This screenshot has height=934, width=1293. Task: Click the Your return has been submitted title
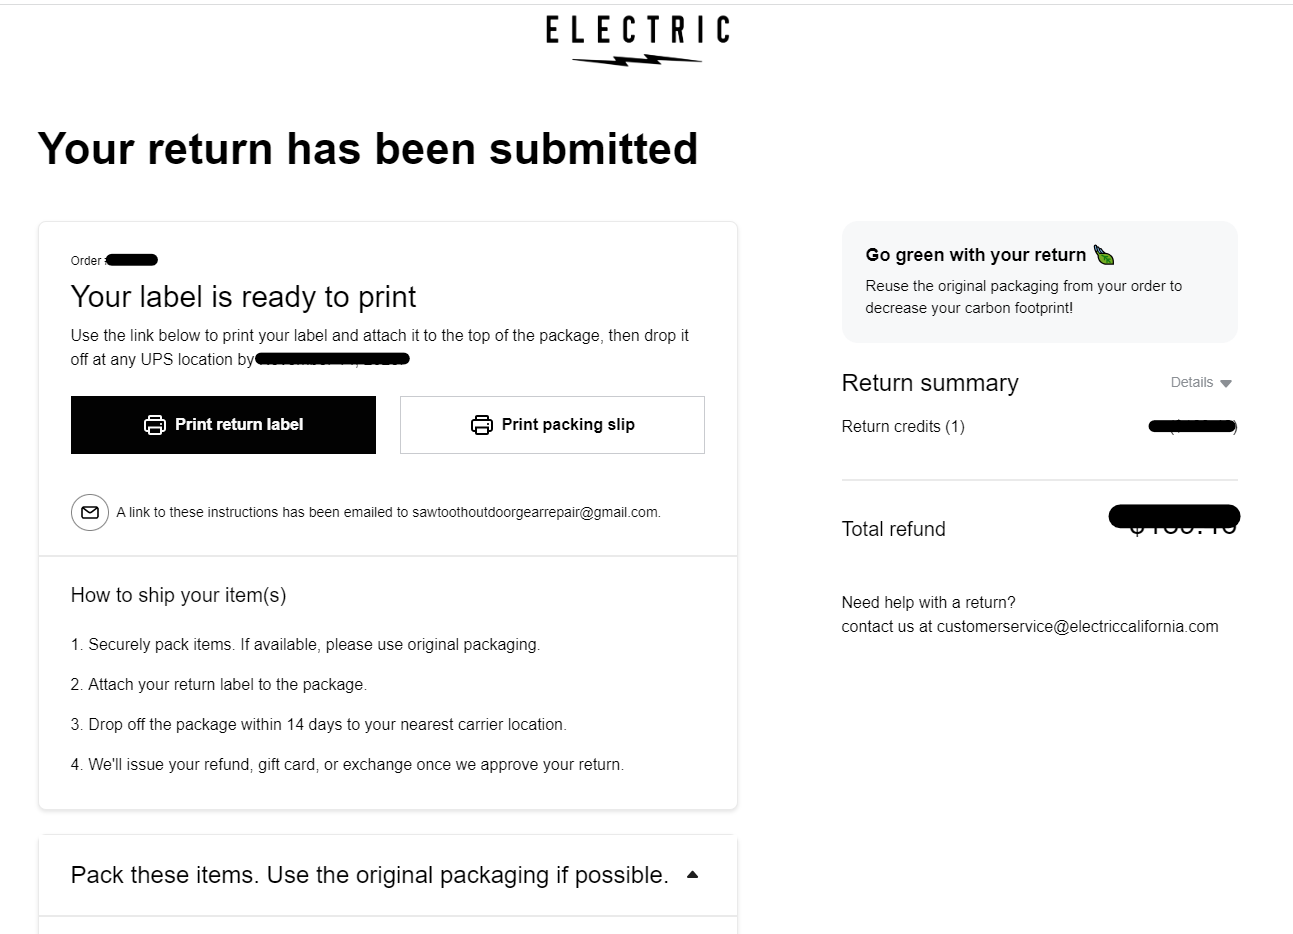(x=368, y=148)
